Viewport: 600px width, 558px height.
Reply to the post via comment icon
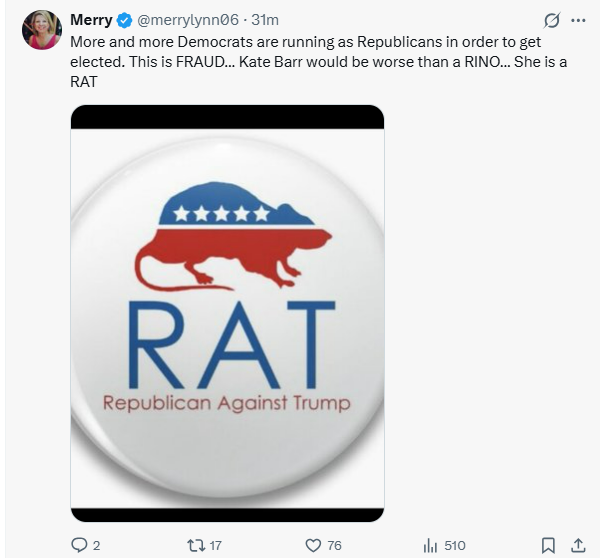[x=80, y=545]
